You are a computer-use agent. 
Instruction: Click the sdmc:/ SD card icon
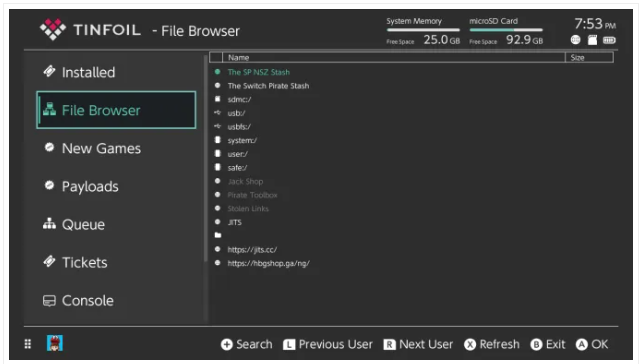pyautogui.click(x=218, y=99)
